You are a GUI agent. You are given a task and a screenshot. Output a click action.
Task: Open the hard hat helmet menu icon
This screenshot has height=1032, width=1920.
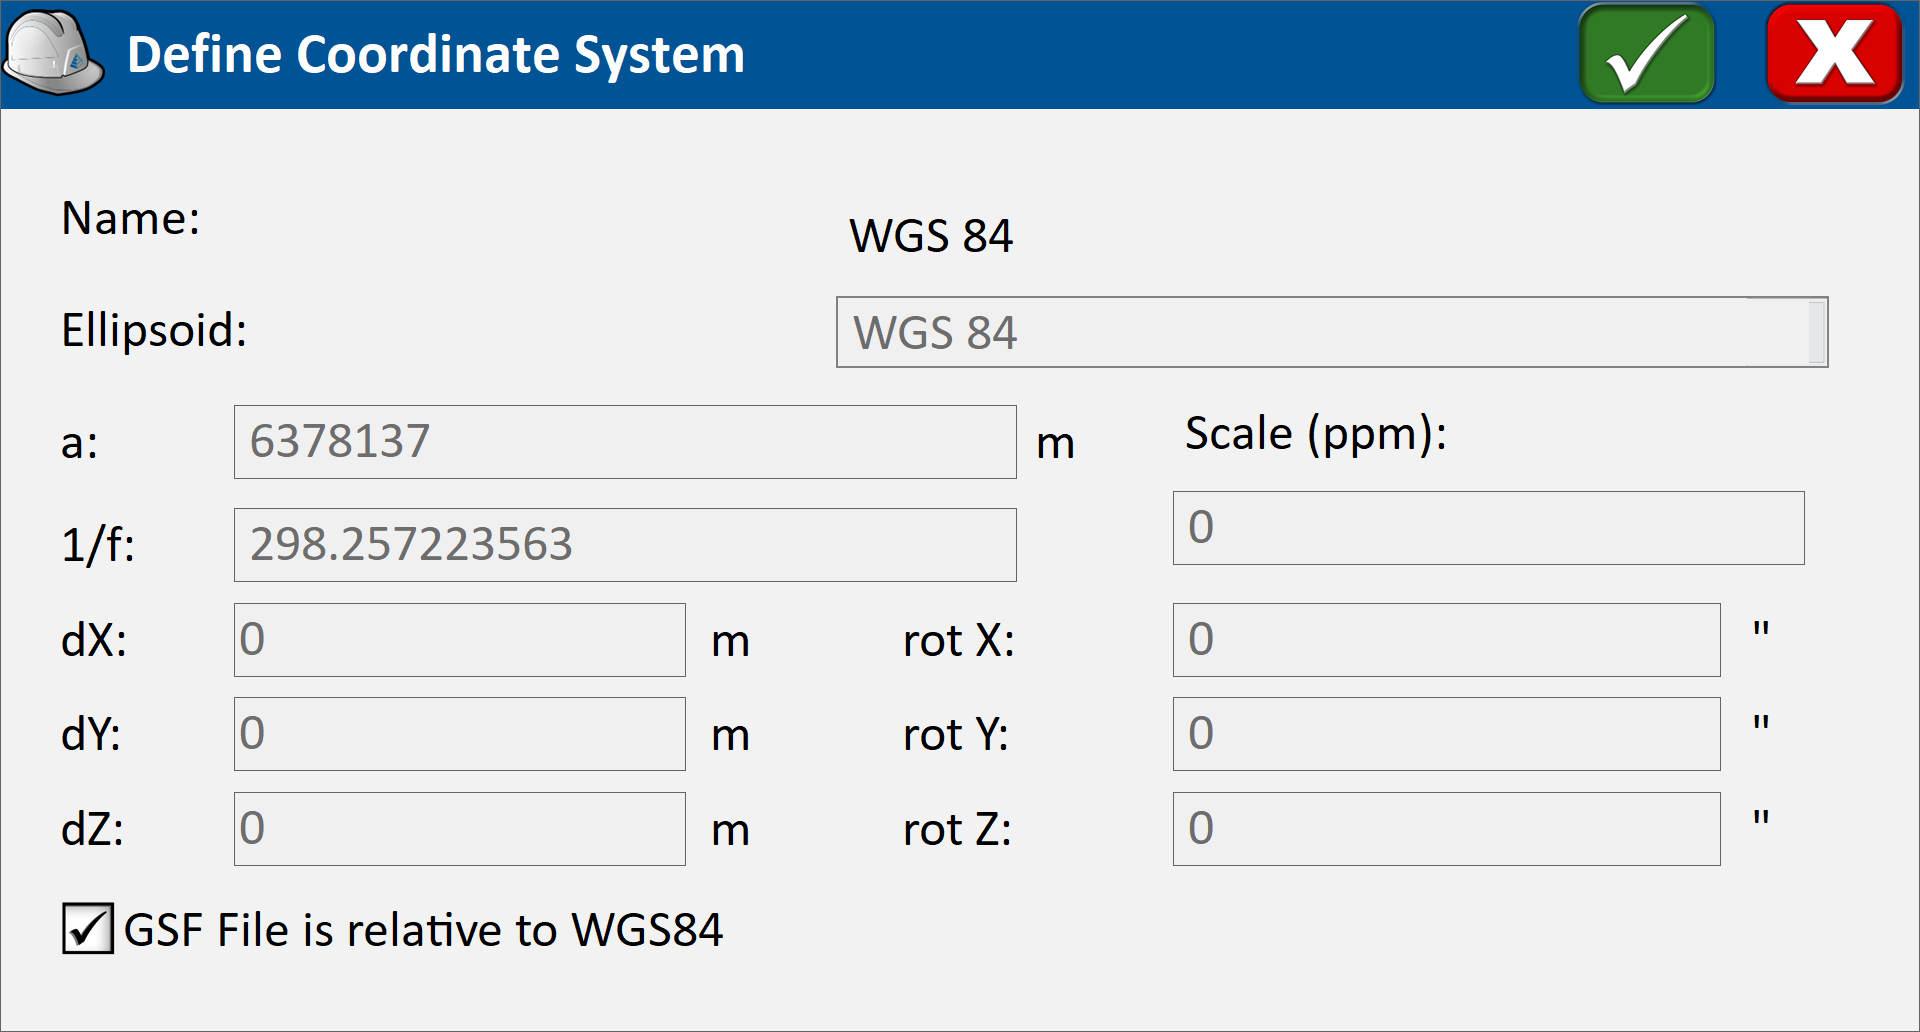point(53,53)
